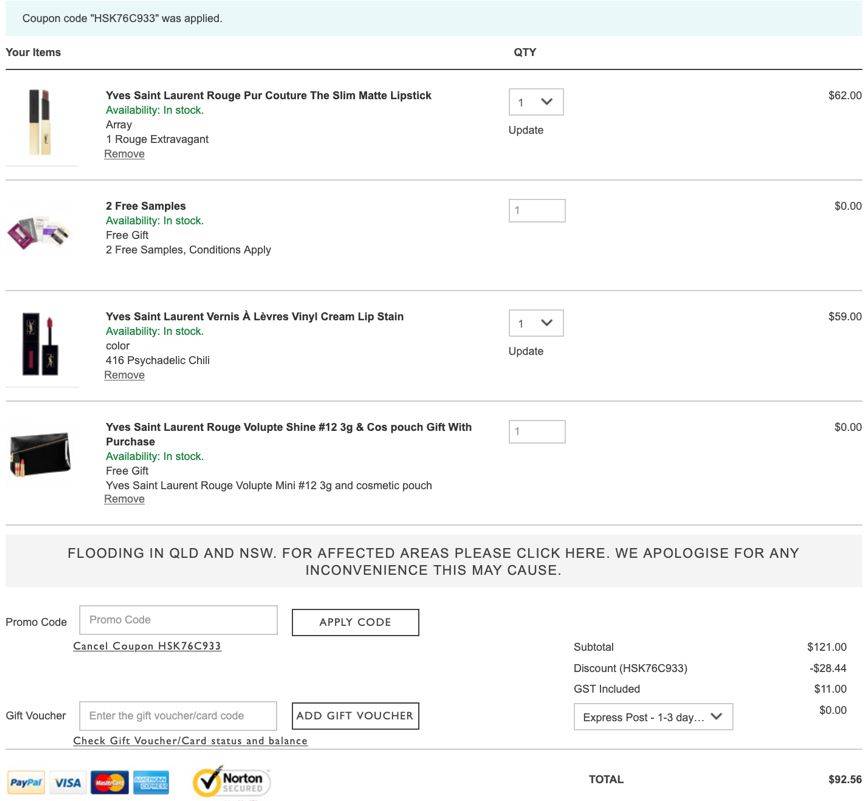Click the Norton Secured badge
Image resolution: width=868 pixels, height=801 pixels.
tap(231, 782)
